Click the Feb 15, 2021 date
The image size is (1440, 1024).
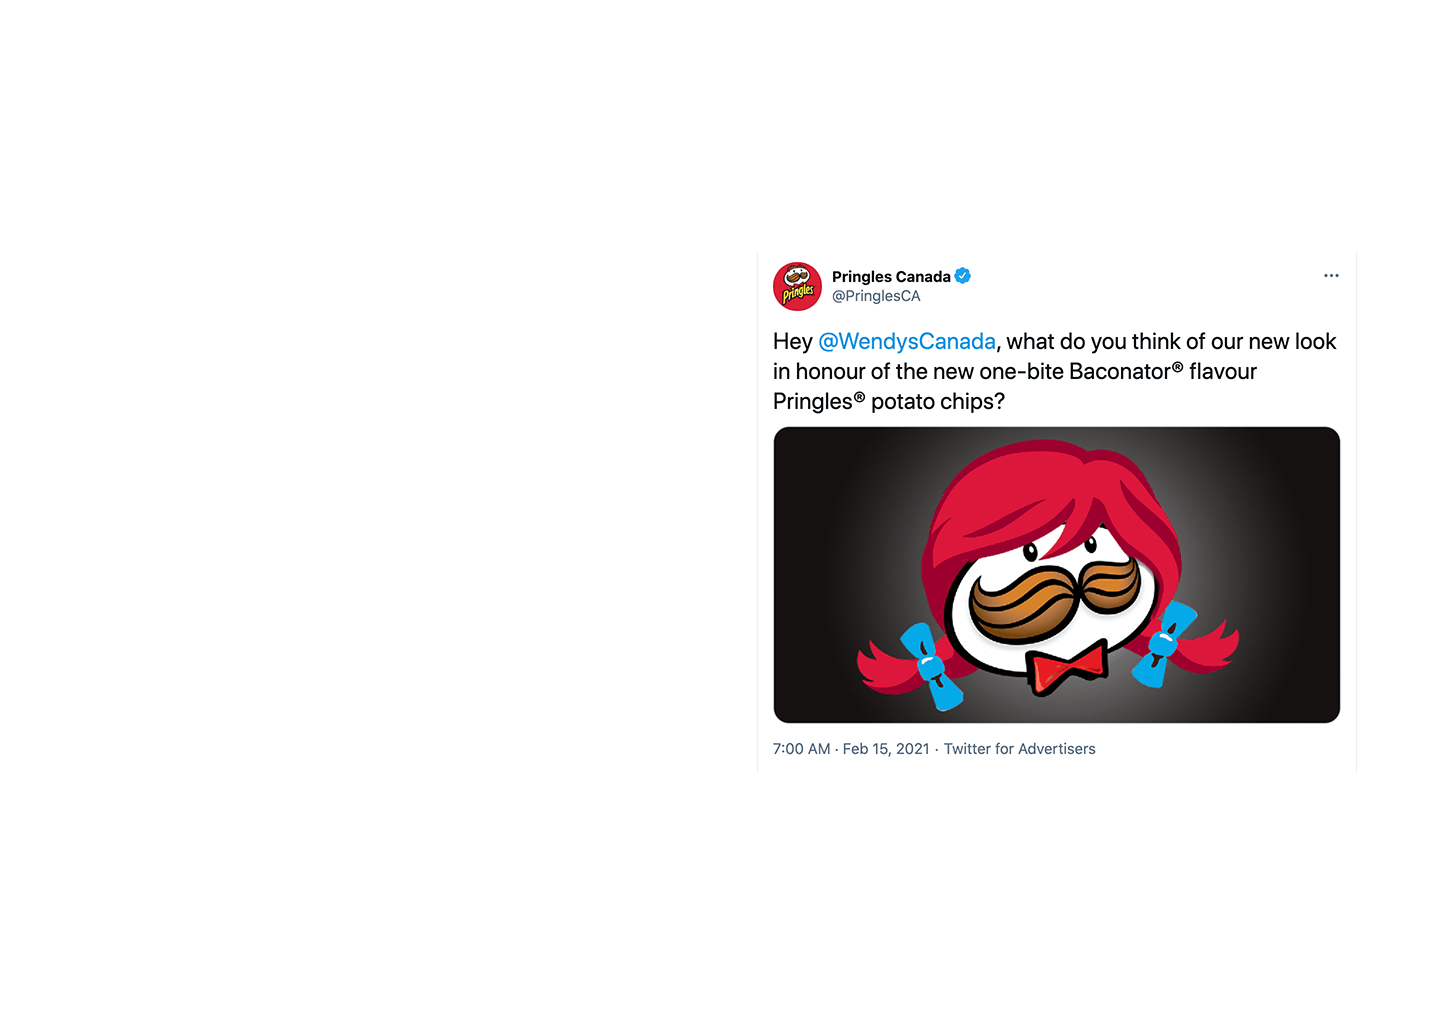(x=886, y=749)
